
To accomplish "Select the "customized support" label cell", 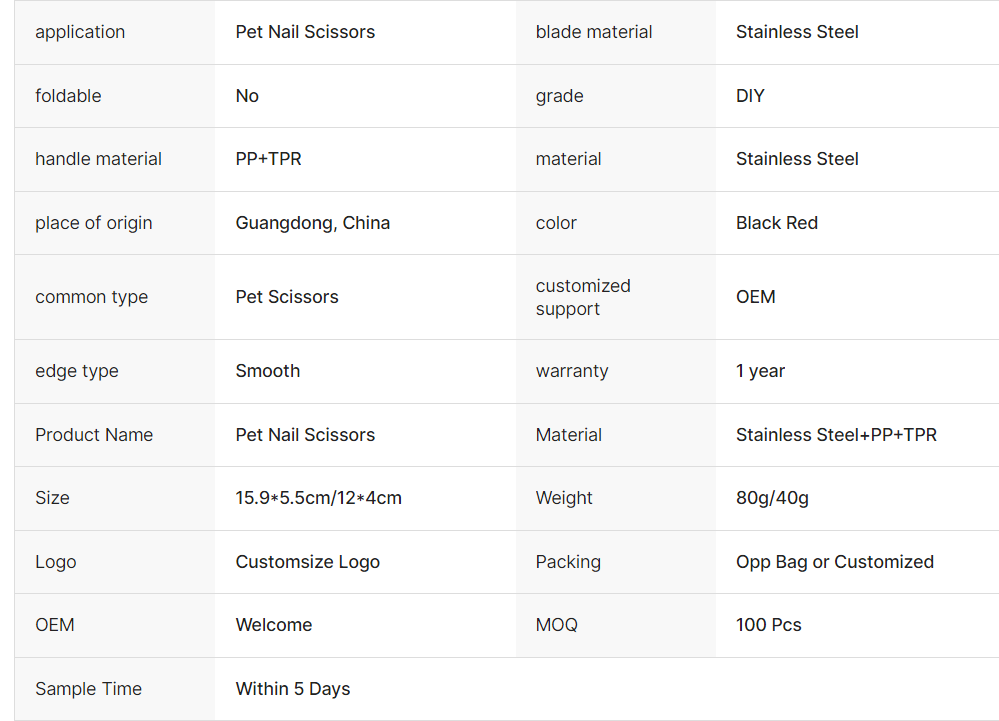I will [582, 297].
